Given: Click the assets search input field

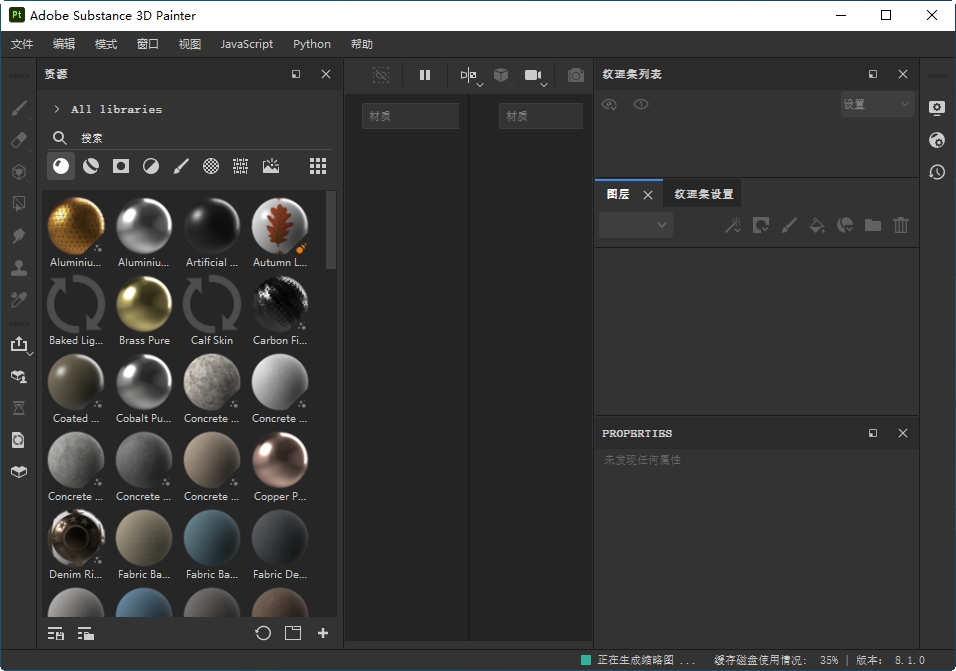Looking at the screenshot, I should (205, 138).
